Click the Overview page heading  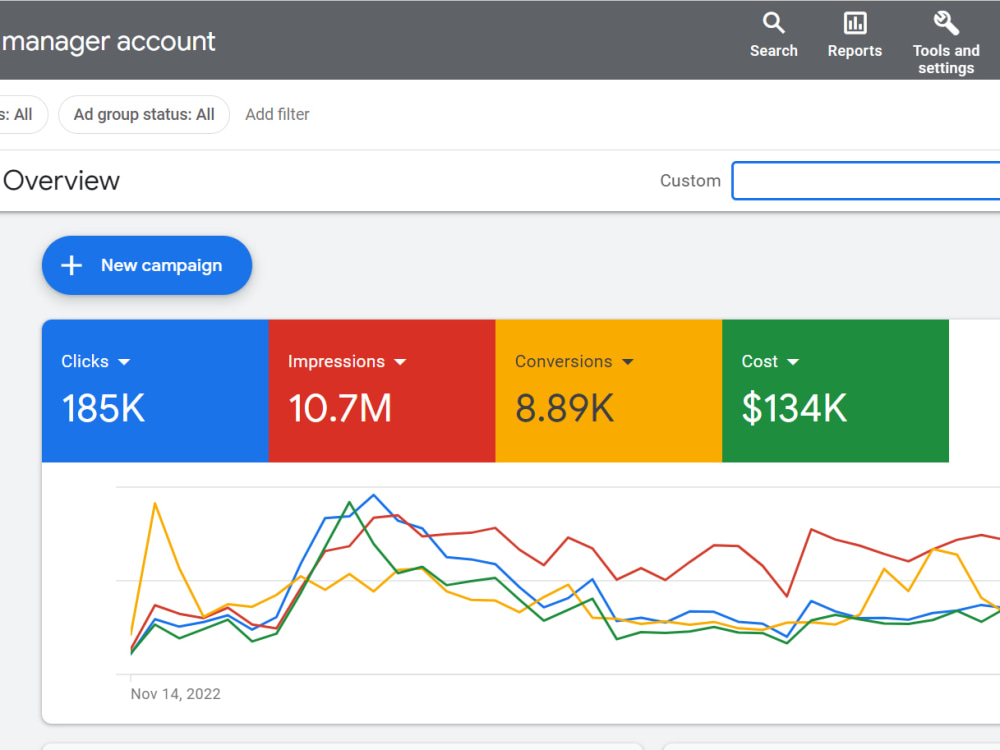(61, 180)
